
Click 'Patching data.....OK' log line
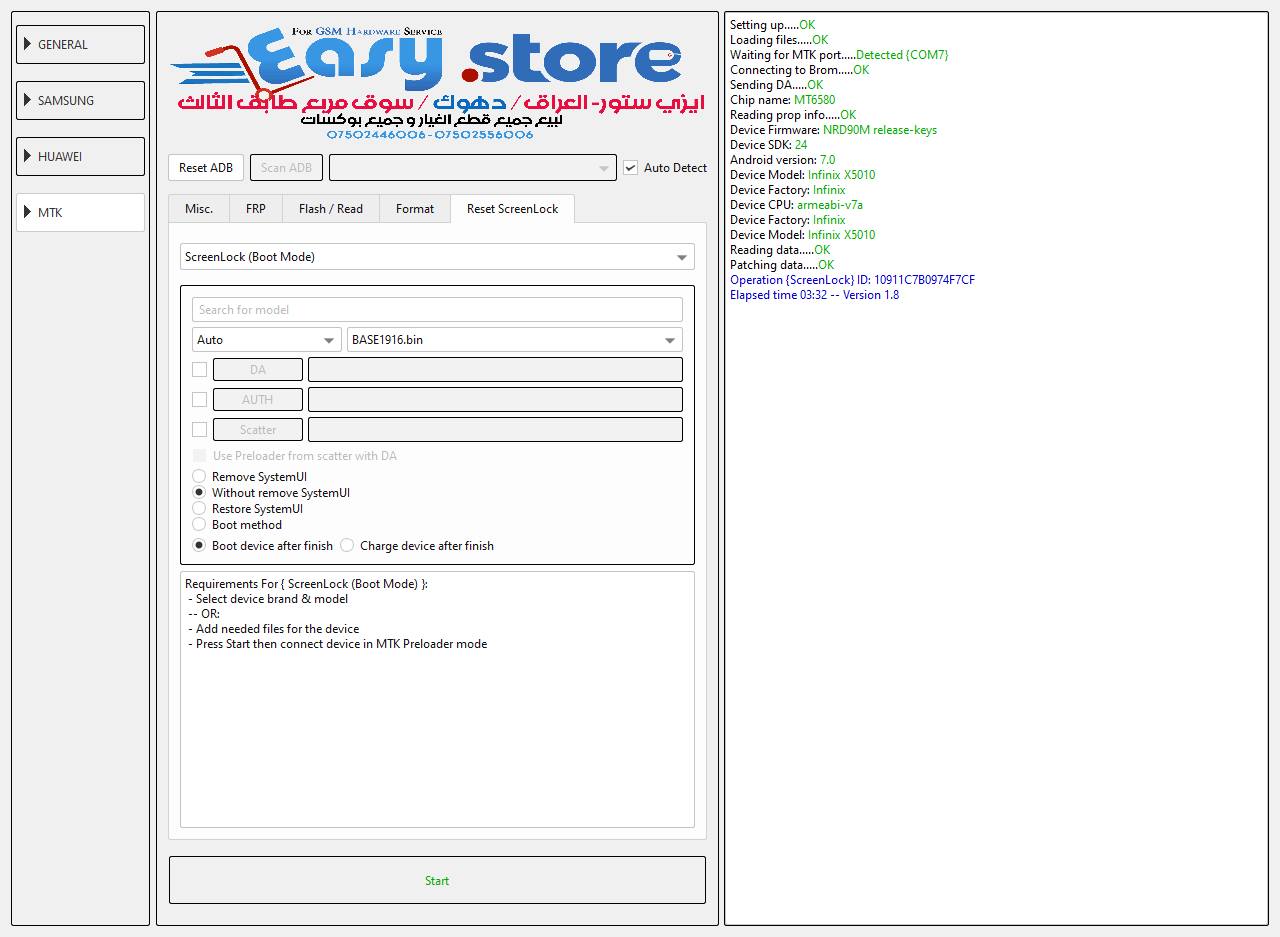pyautogui.click(x=782, y=265)
